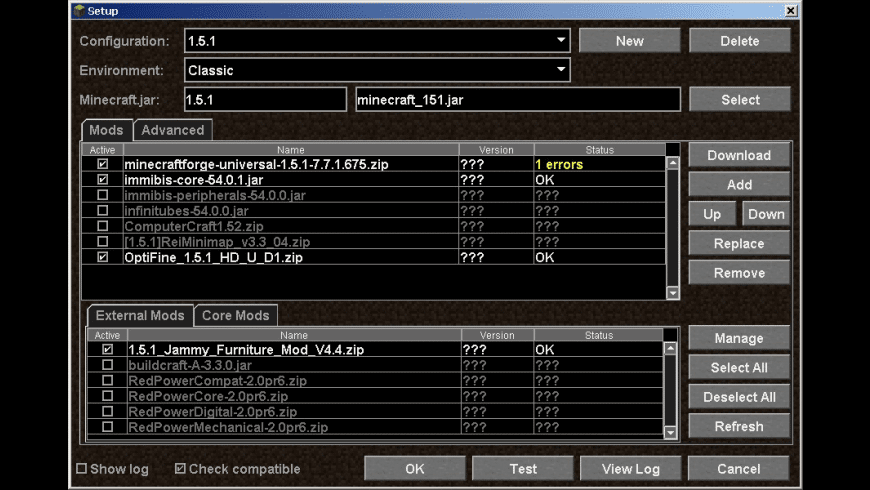This screenshot has height=490, width=870.
Task: Click the Replace button
Action: [739, 244]
